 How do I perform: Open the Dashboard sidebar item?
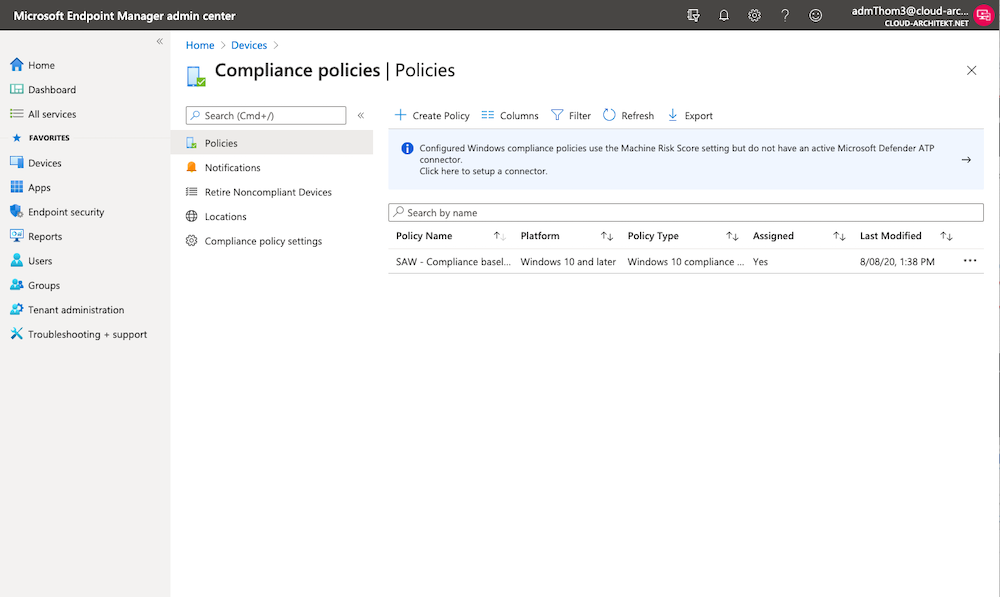pyautogui.click(x=43, y=89)
